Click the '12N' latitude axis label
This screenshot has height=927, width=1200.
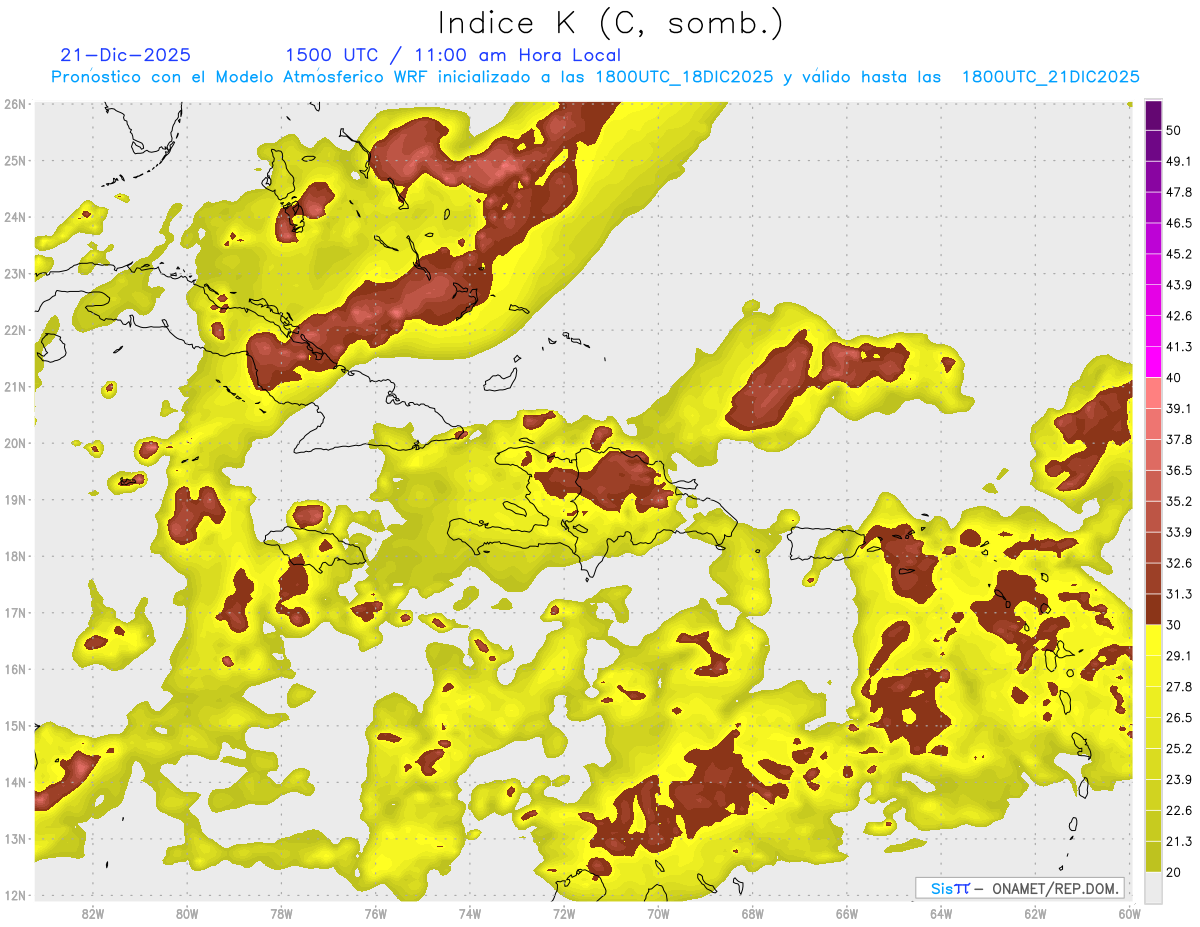tap(15, 895)
